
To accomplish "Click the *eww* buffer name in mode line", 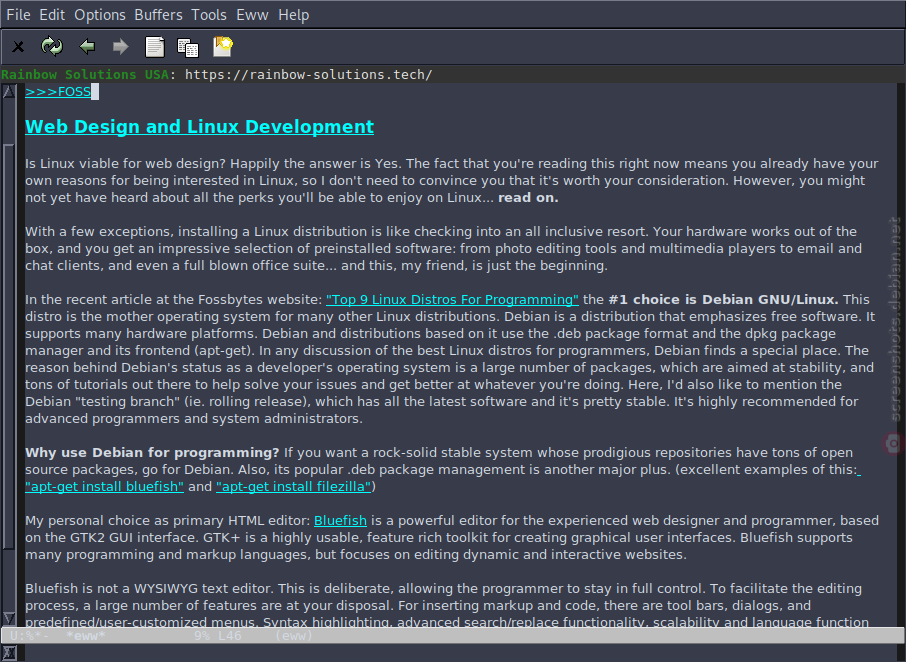I will click(86, 636).
